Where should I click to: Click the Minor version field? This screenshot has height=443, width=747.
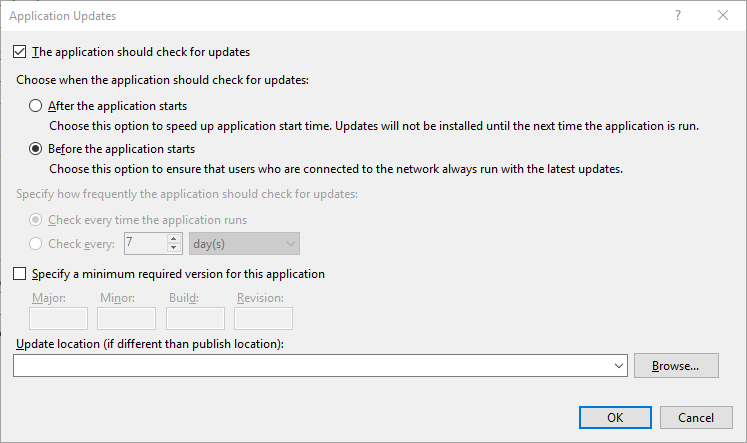click(x=126, y=318)
